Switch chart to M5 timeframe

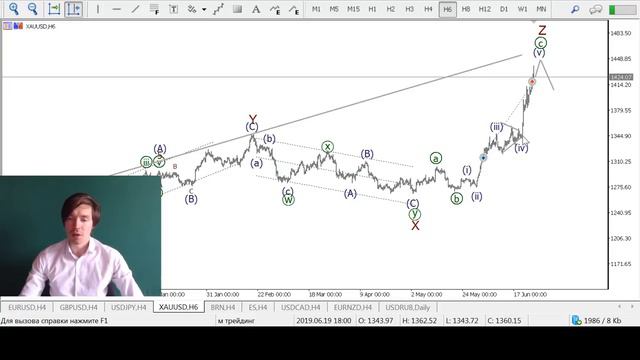click(x=334, y=9)
